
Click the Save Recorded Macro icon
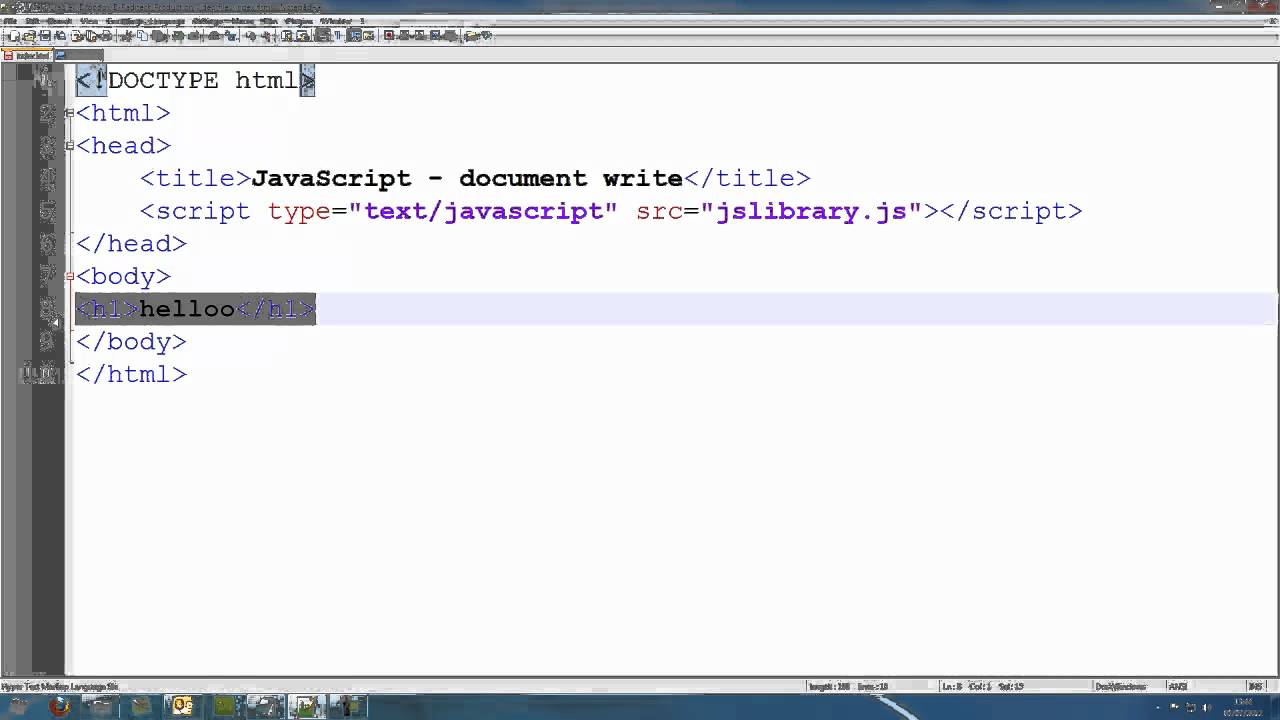(x=450, y=36)
